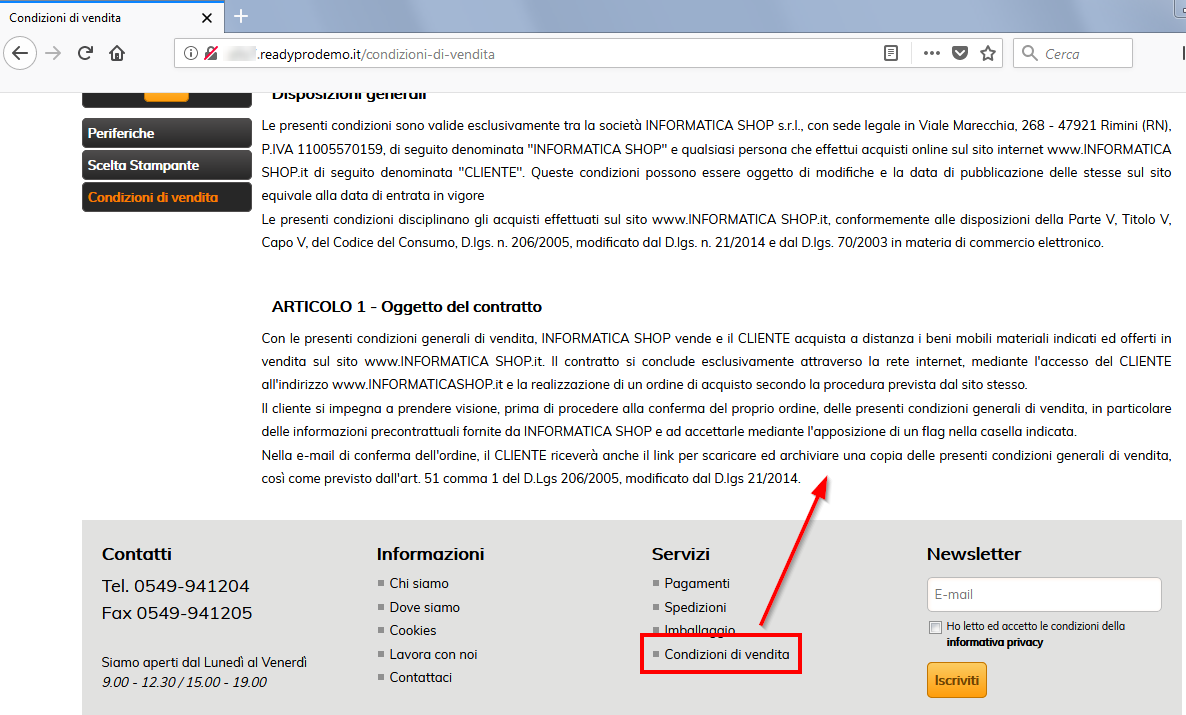Open the Contattaci footer link

(x=421, y=677)
